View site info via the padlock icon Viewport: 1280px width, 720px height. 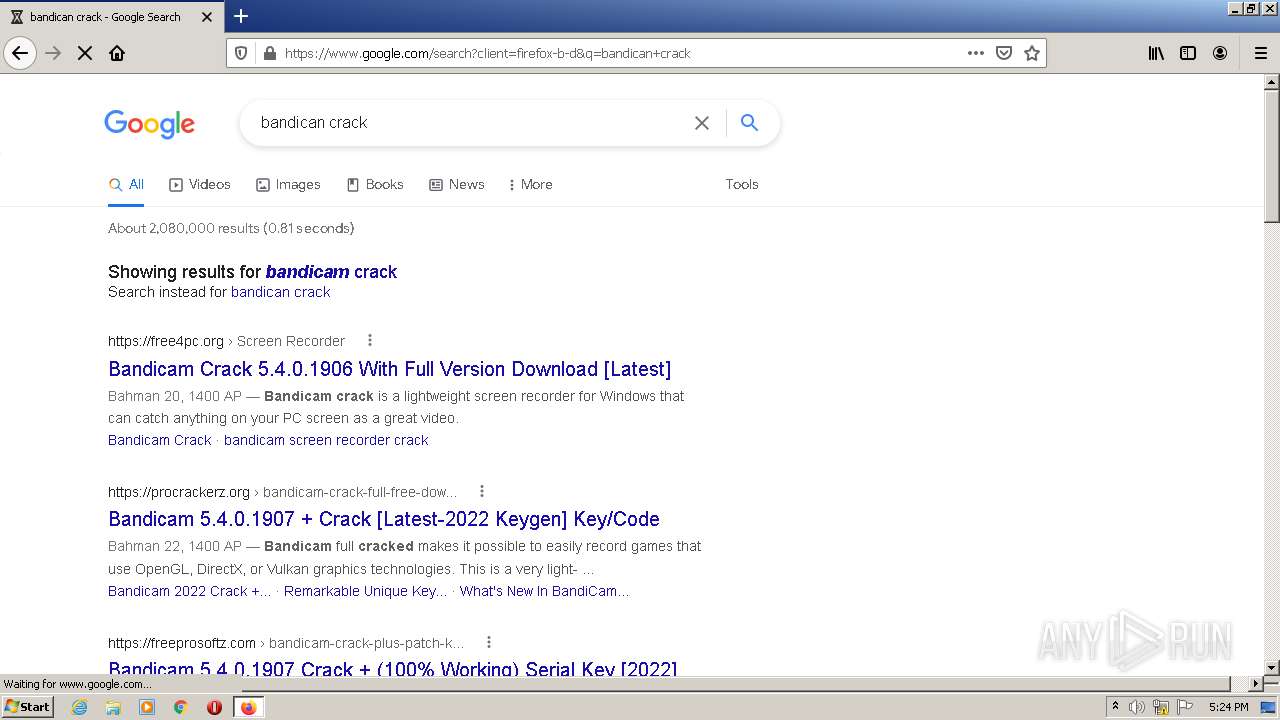(269, 53)
